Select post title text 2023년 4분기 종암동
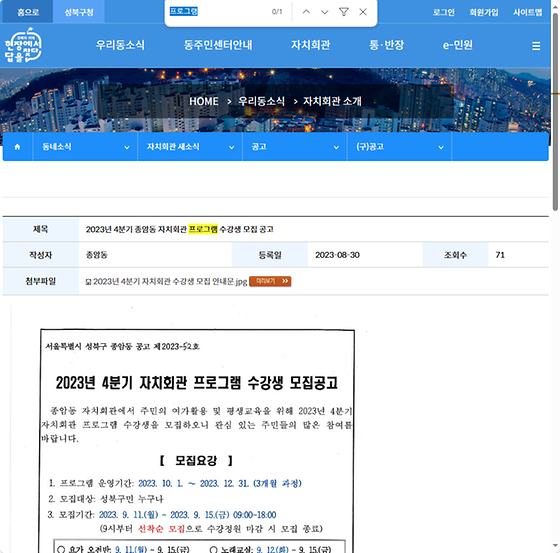 [120, 229]
